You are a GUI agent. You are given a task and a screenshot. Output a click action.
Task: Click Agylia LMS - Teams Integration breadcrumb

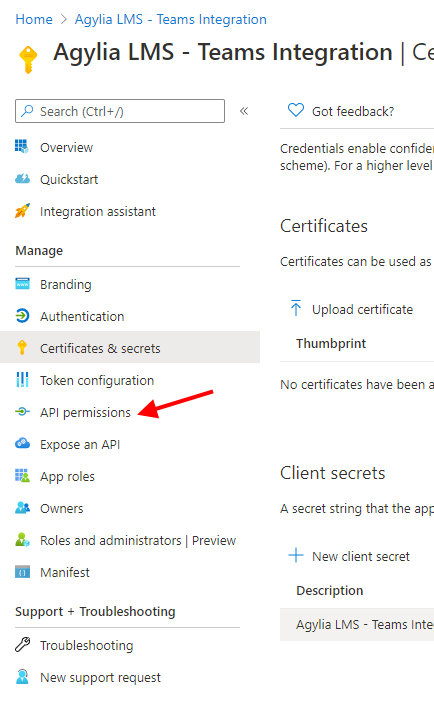170,19
